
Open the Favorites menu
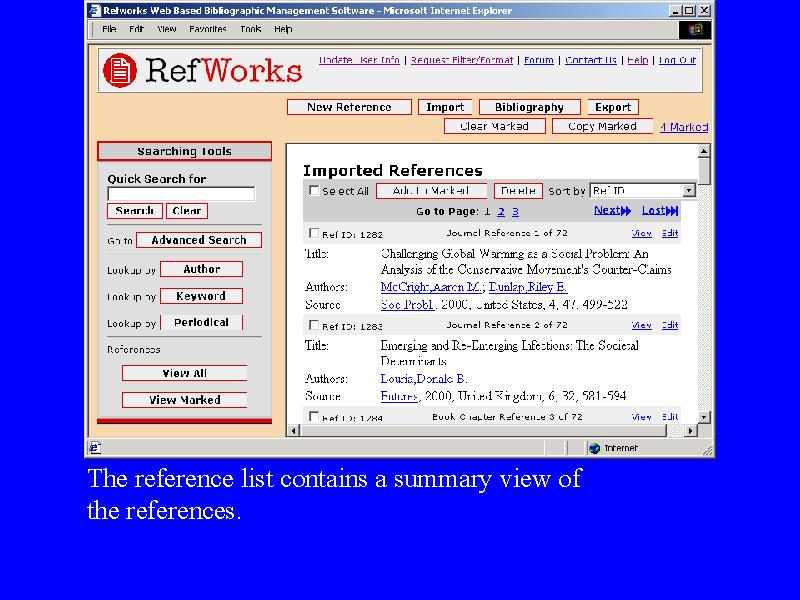click(208, 29)
